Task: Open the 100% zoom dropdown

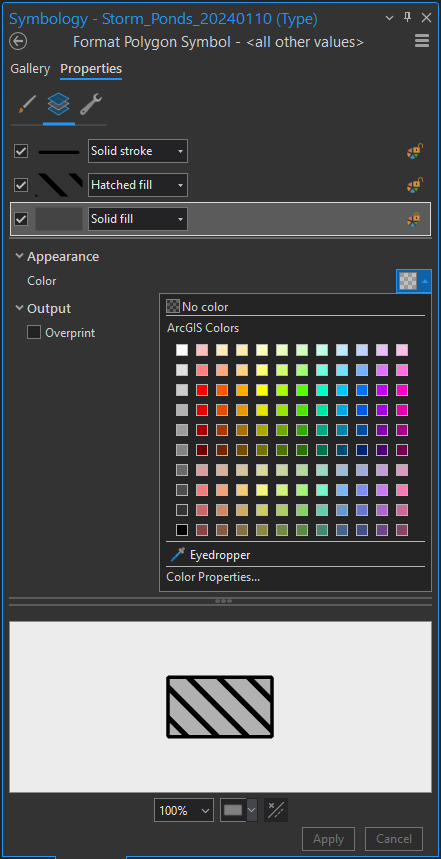Action: tap(184, 810)
